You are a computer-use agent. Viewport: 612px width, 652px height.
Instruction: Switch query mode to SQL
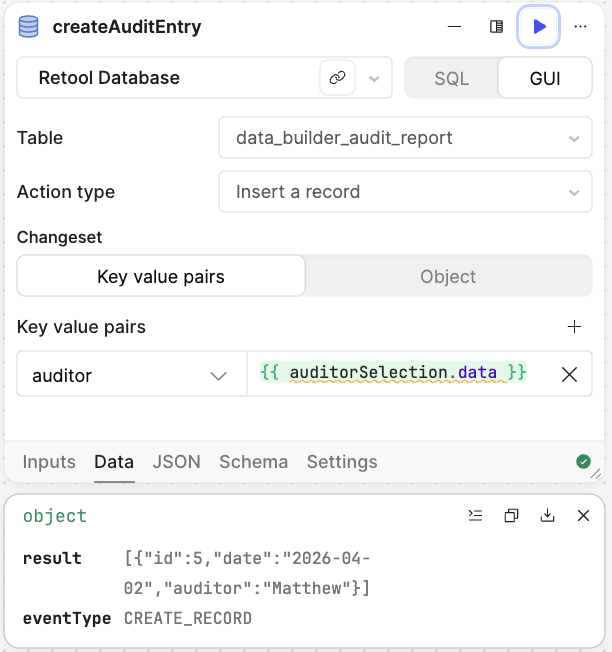[451, 78]
